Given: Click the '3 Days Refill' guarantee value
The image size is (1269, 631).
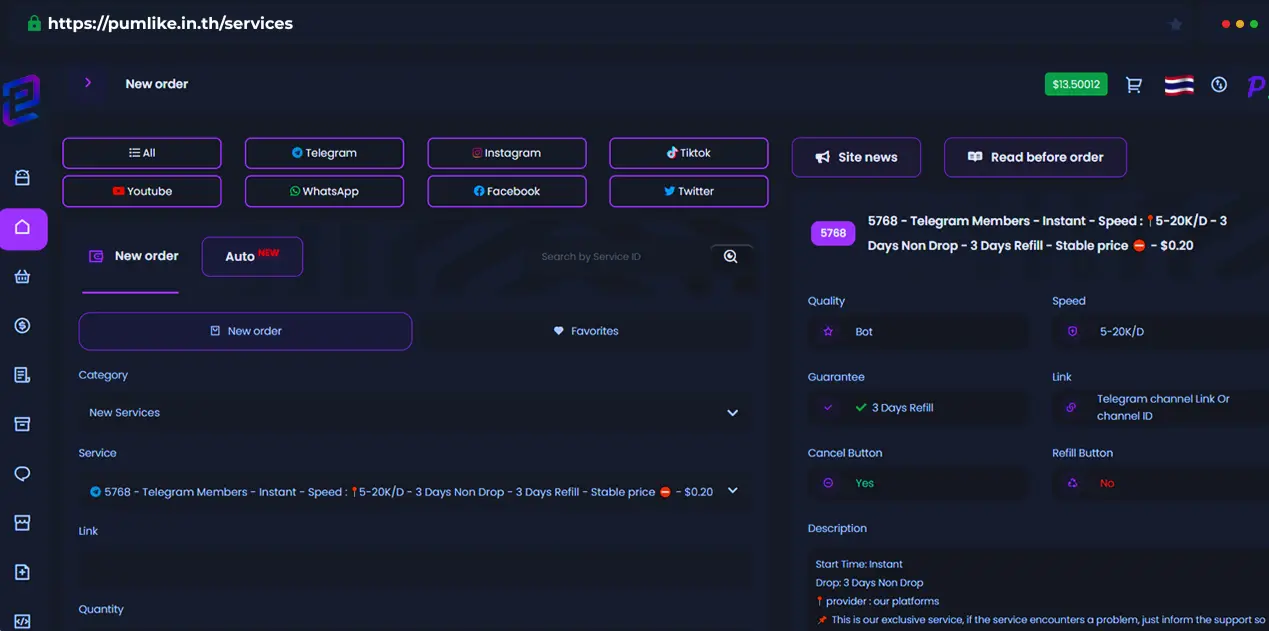Looking at the screenshot, I should click(902, 408).
